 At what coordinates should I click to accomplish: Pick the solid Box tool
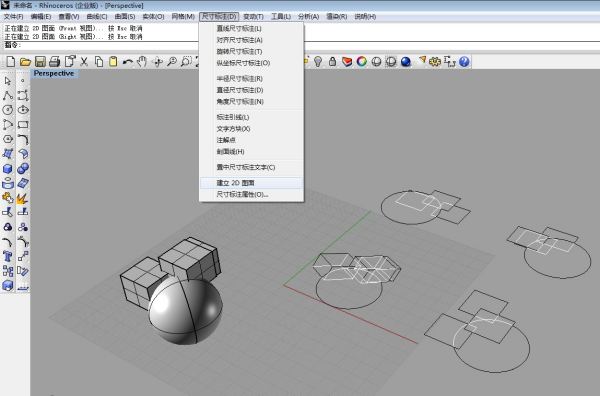[8, 169]
